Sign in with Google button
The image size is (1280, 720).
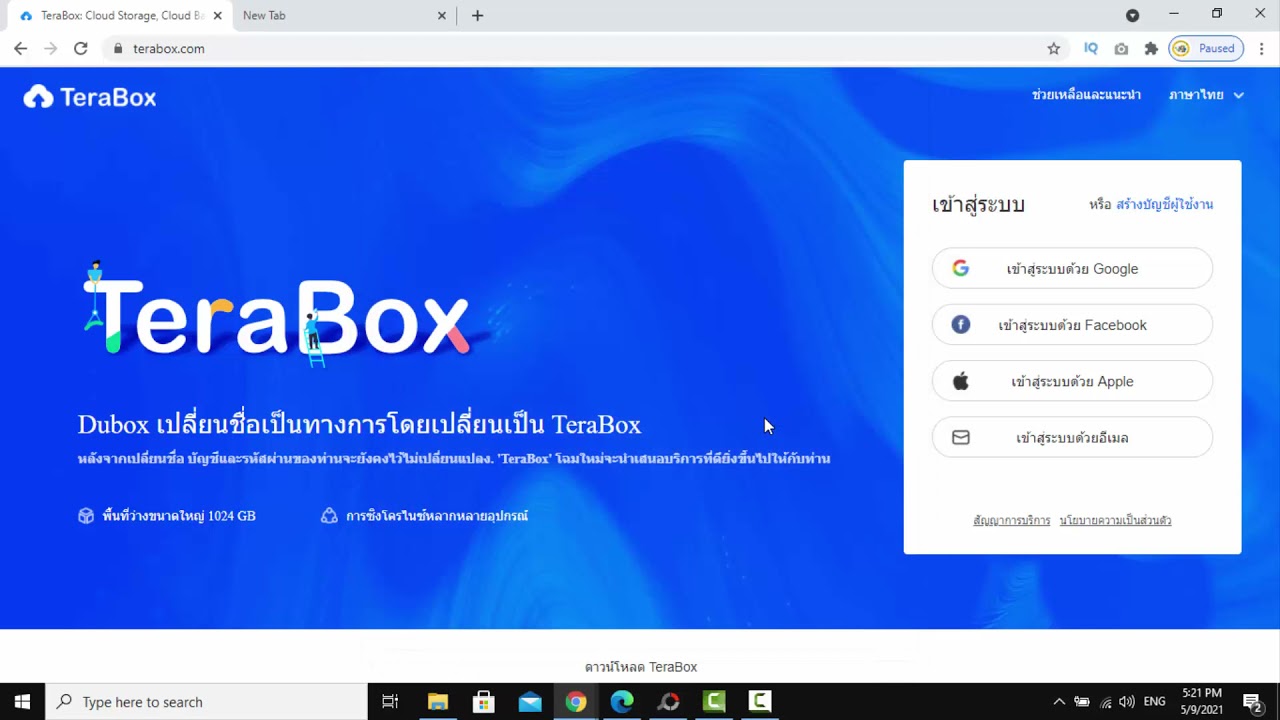coord(1072,269)
